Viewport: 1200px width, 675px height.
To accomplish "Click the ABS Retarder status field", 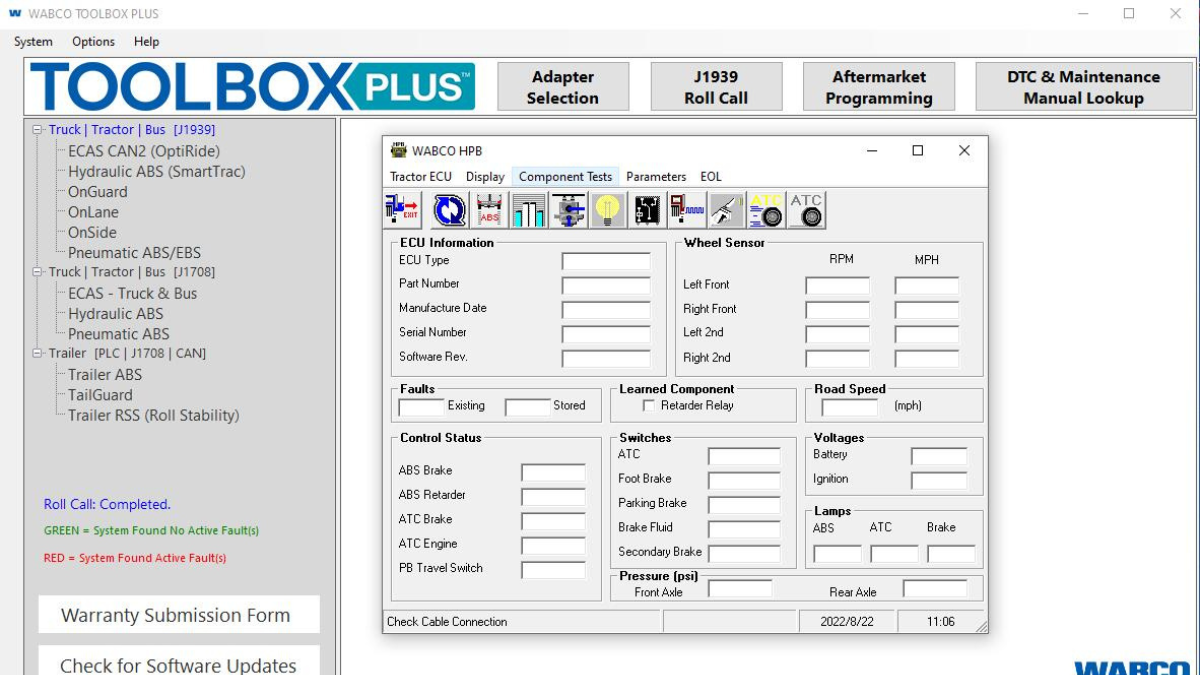I will (x=553, y=497).
